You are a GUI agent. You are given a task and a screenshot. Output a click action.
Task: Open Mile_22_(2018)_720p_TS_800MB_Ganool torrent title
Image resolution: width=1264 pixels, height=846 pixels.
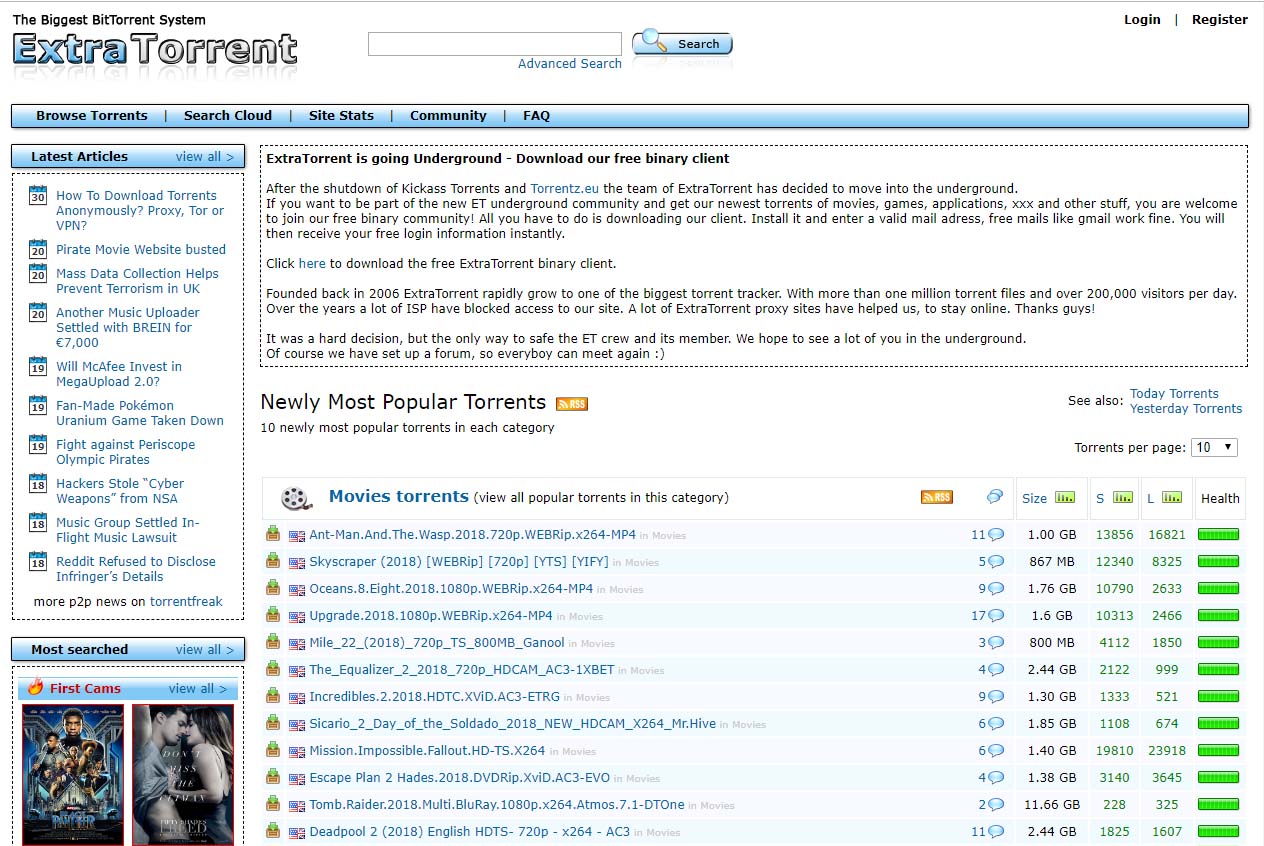[437, 642]
